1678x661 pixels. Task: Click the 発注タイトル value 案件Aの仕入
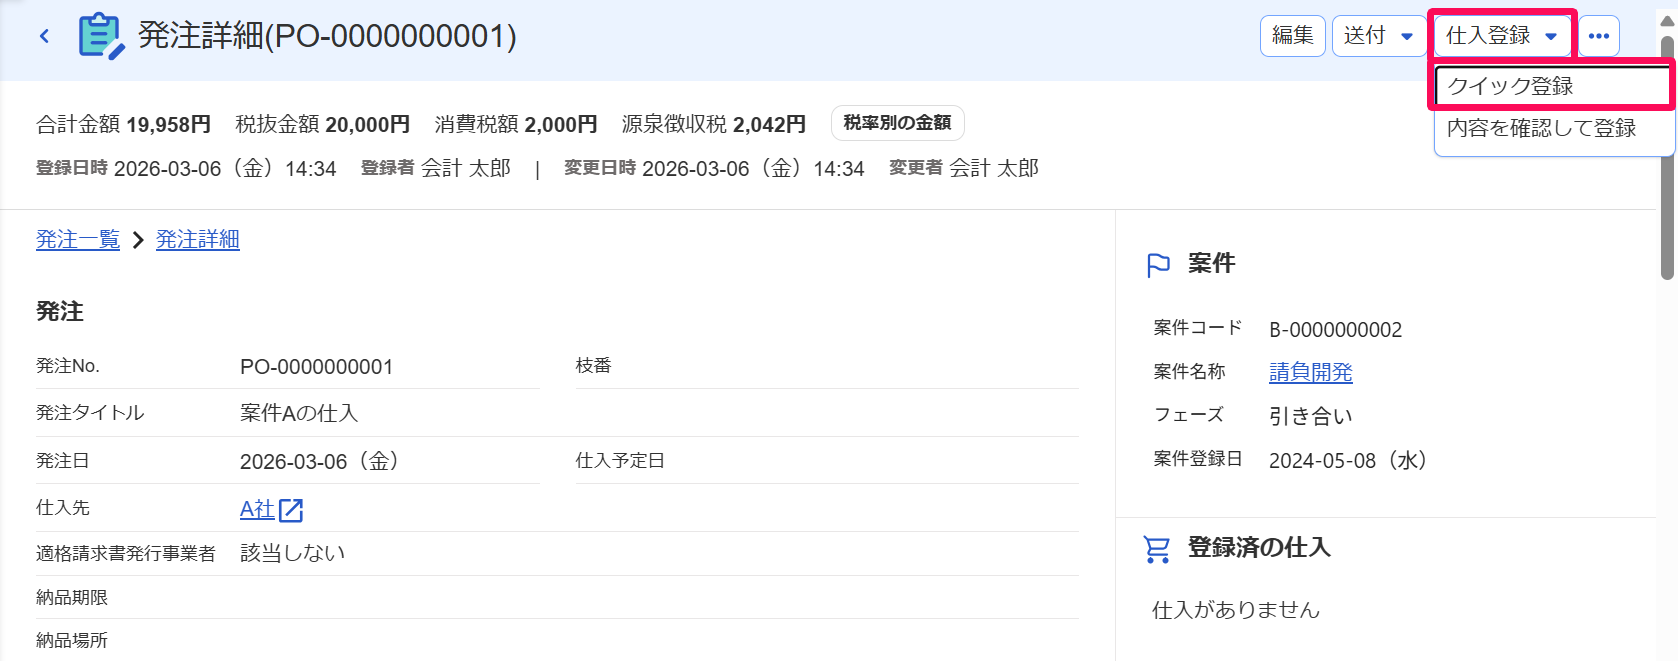[x=299, y=413]
